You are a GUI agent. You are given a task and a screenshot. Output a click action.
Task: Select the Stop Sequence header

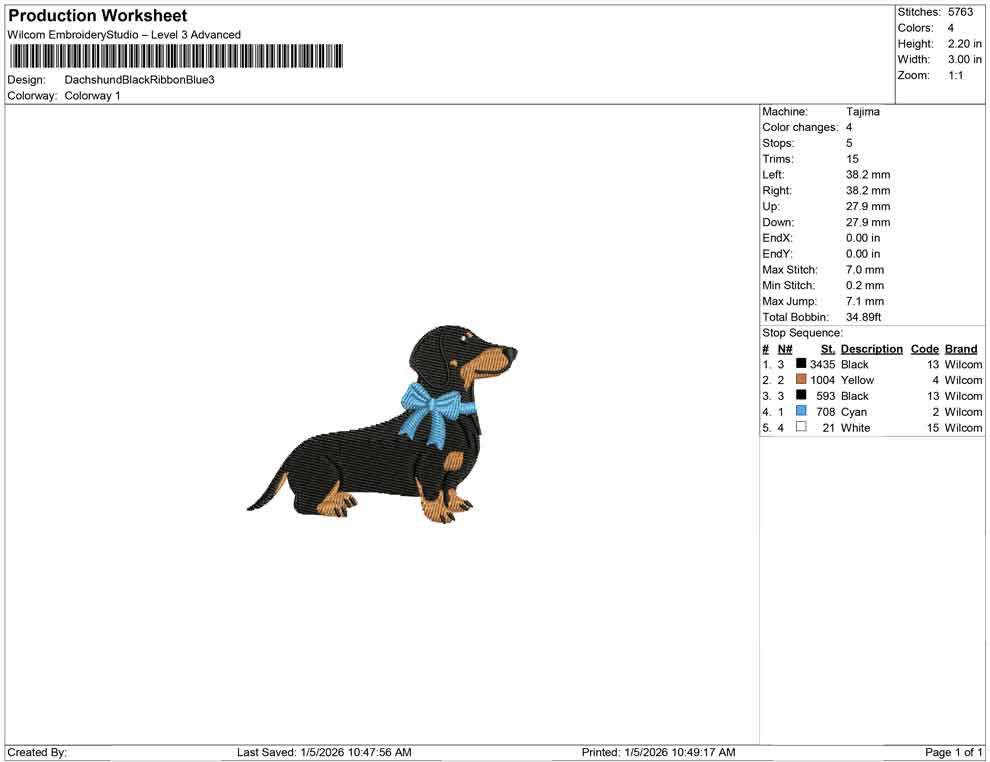click(800, 332)
